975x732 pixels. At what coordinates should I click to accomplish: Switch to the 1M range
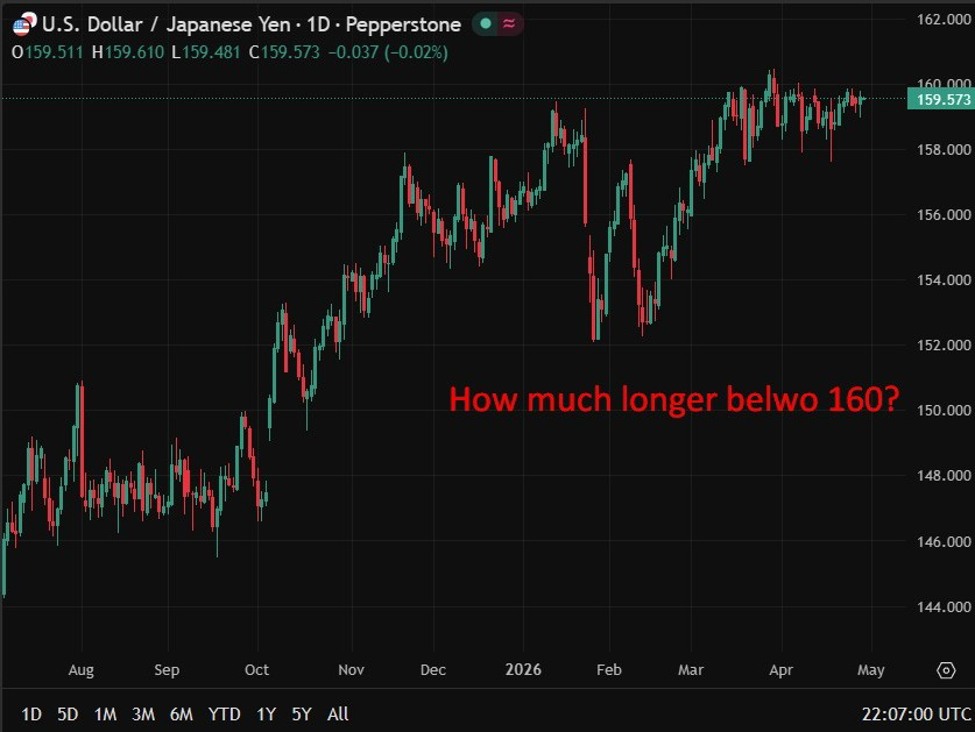click(x=105, y=714)
